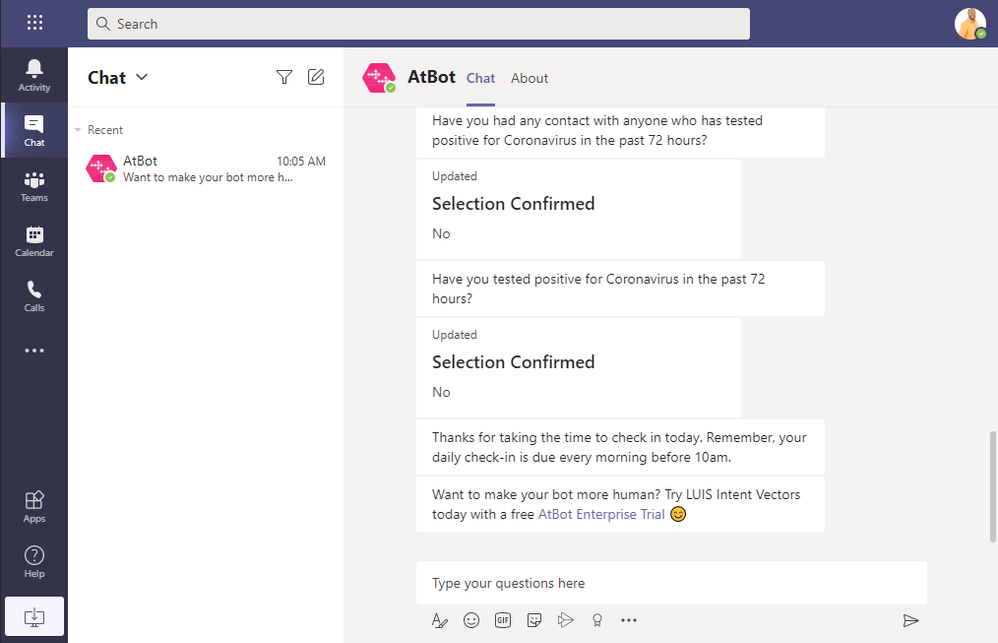Open the AtBot Enterprise Trial link
998x643 pixels.
click(601, 514)
